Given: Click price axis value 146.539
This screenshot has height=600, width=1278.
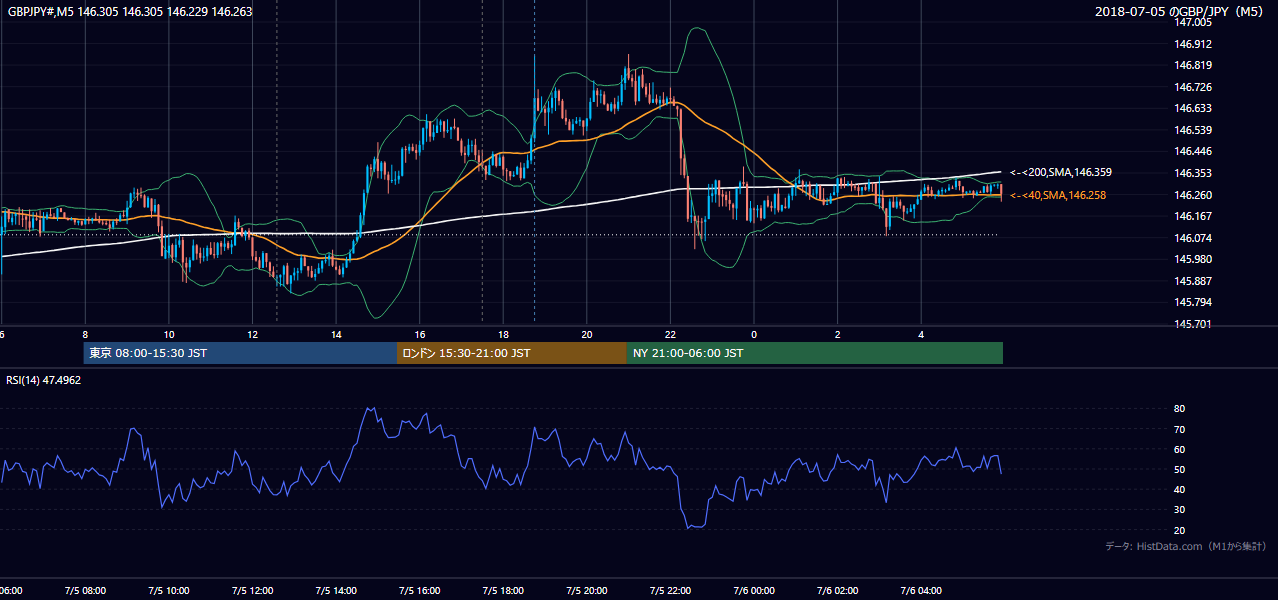Looking at the screenshot, I should coord(1194,130).
